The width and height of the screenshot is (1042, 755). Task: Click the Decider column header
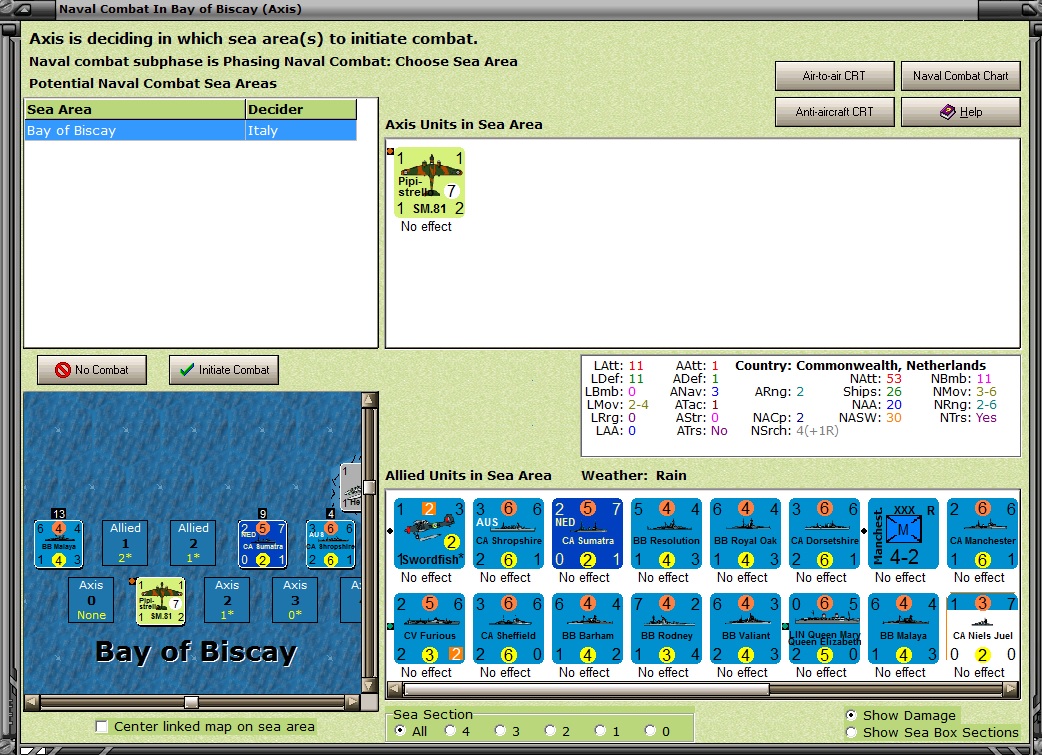[x=301, y=110]
